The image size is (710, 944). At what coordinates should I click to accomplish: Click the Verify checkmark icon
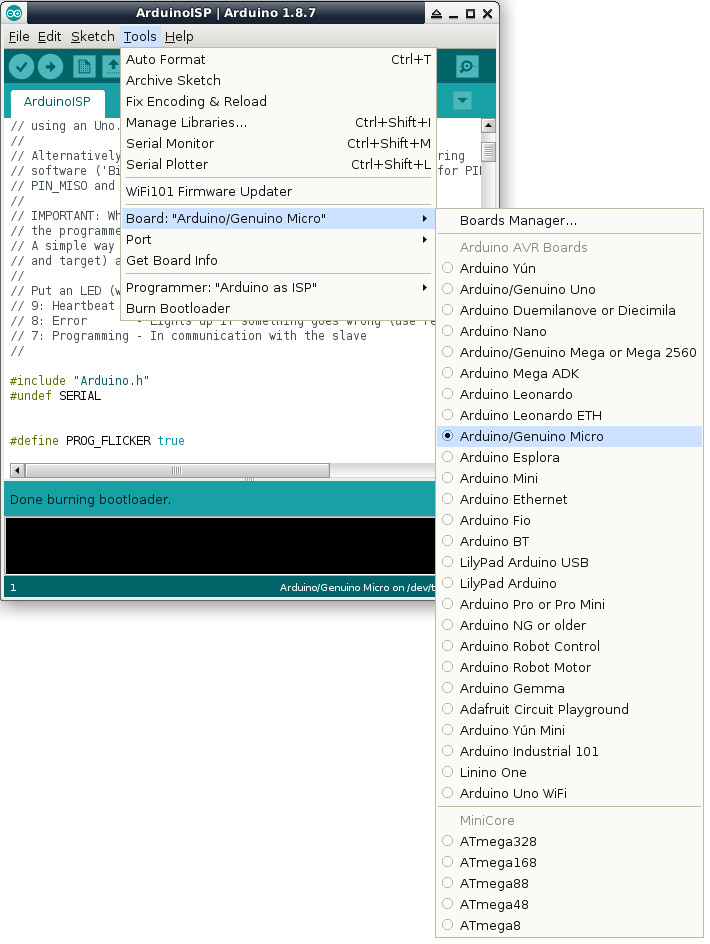(x=21, y=66)
